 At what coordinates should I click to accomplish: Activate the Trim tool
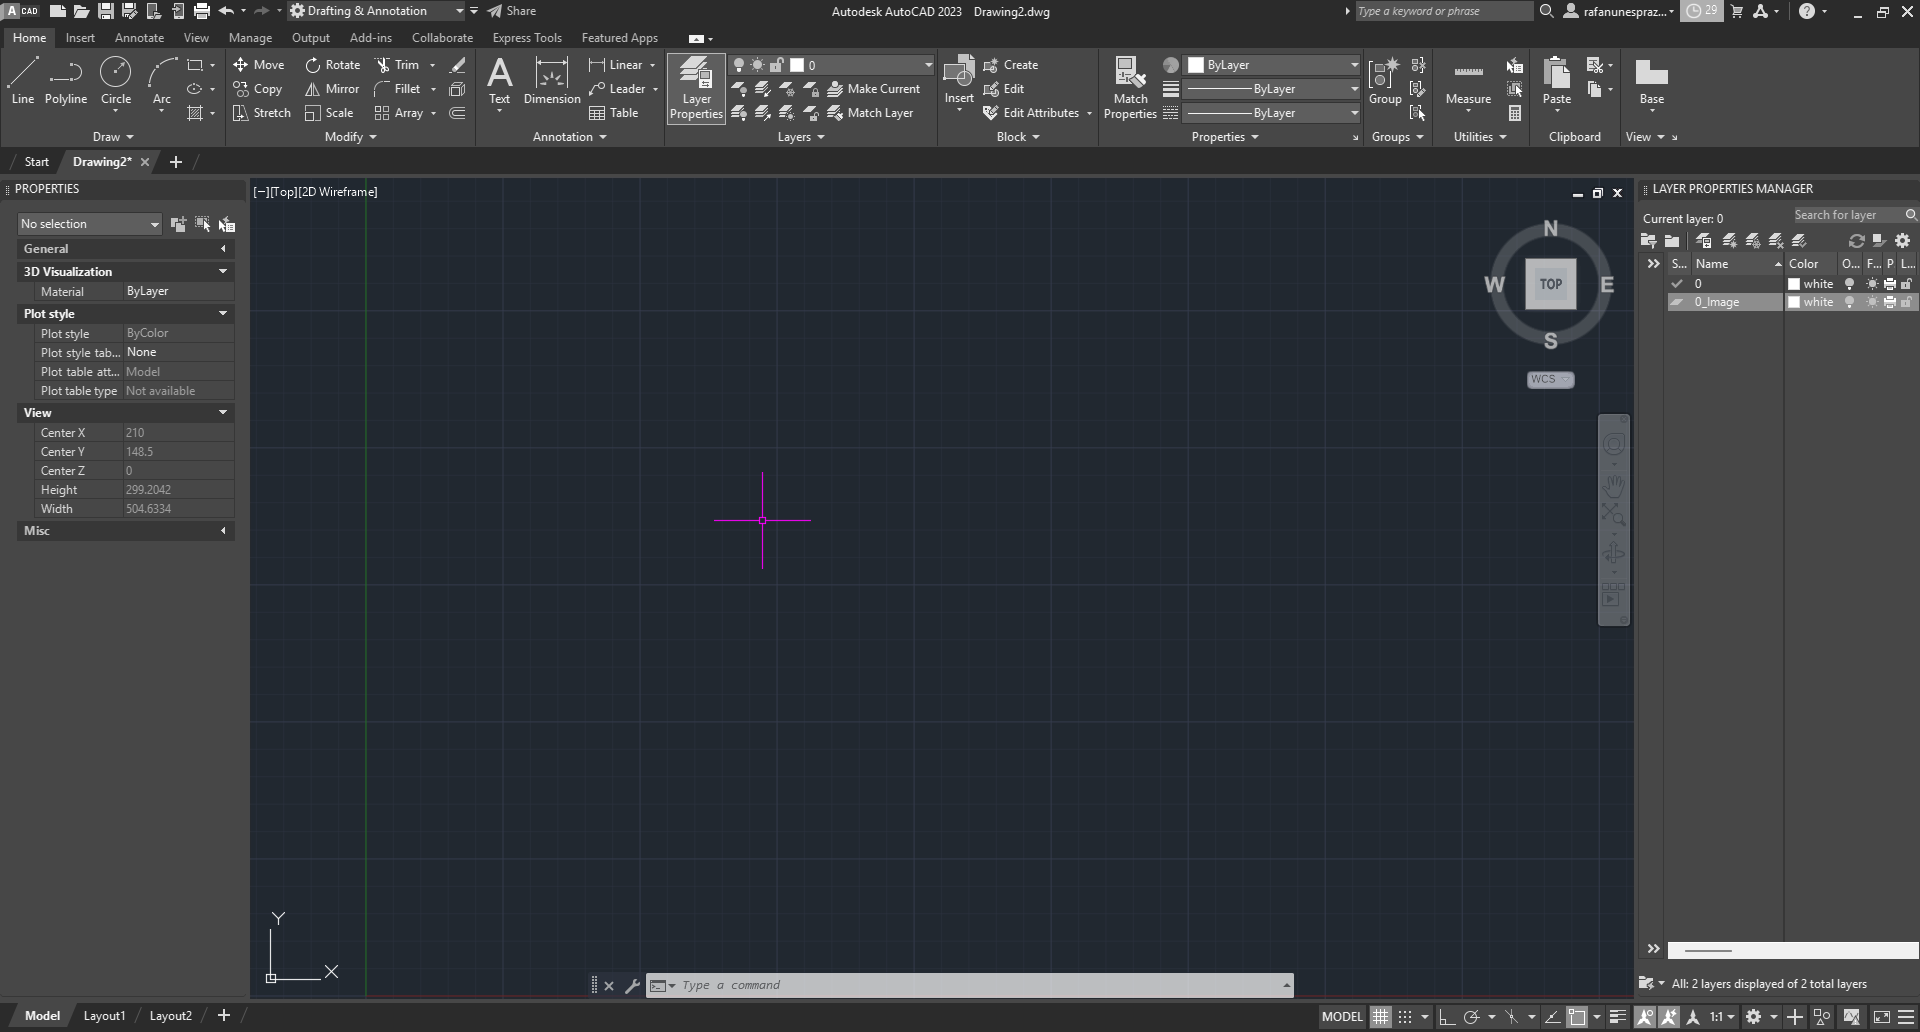[x=404, y=64]
